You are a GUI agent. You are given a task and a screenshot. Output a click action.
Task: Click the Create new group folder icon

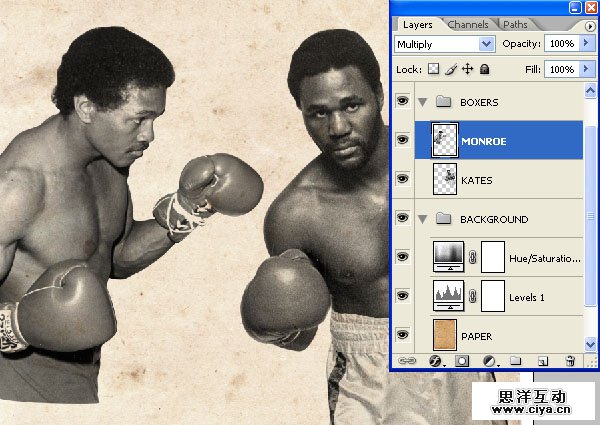click(x=515, y=360)
